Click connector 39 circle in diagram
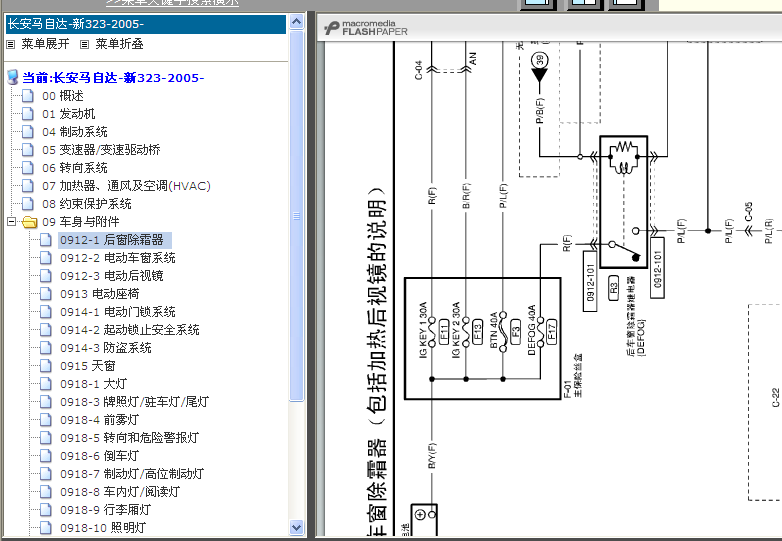This screenshot has width=782, height=541. pyautogui.click(x=540, y=60)
